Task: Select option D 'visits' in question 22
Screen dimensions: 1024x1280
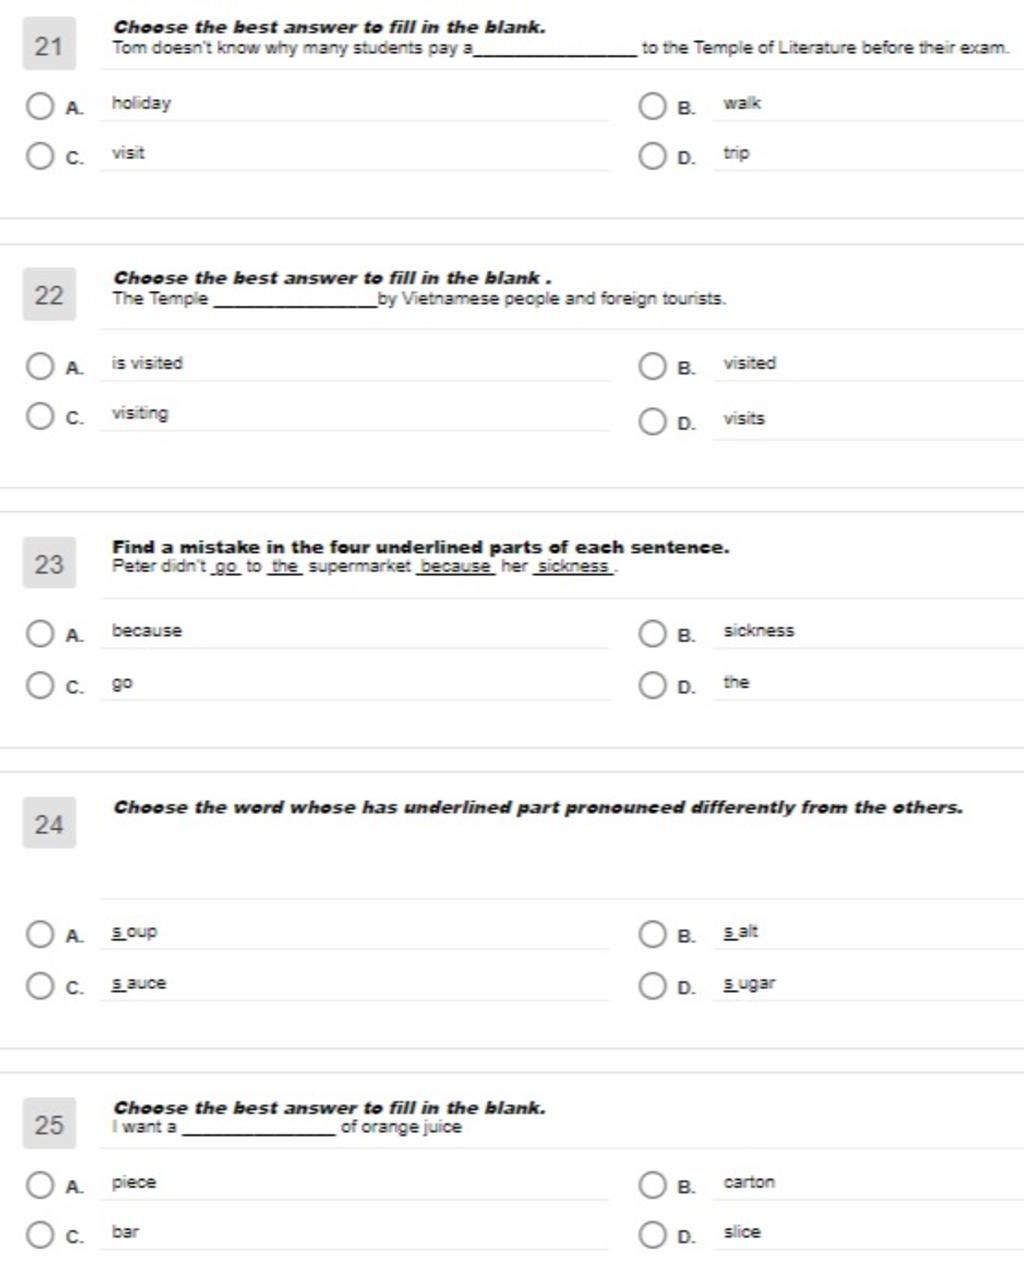Action: pyautogui.click(x=652, y=421)
